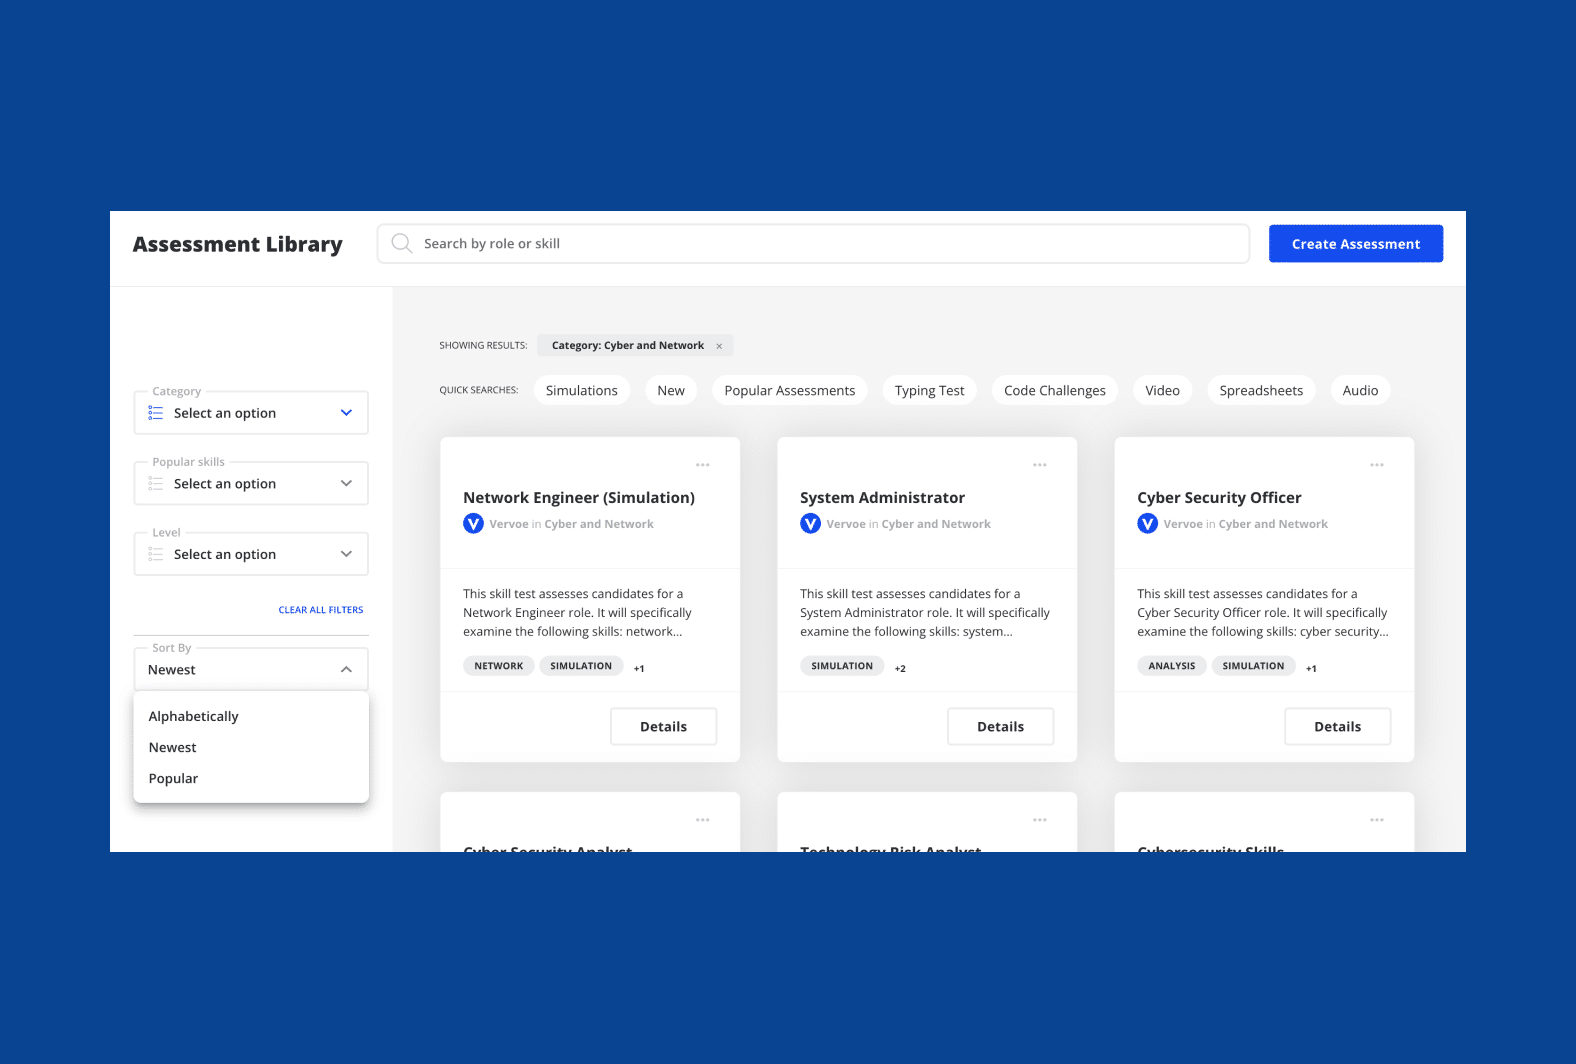Click the Create Assessment button
Viewport: 1576px width, 1064px height.
1356,244
